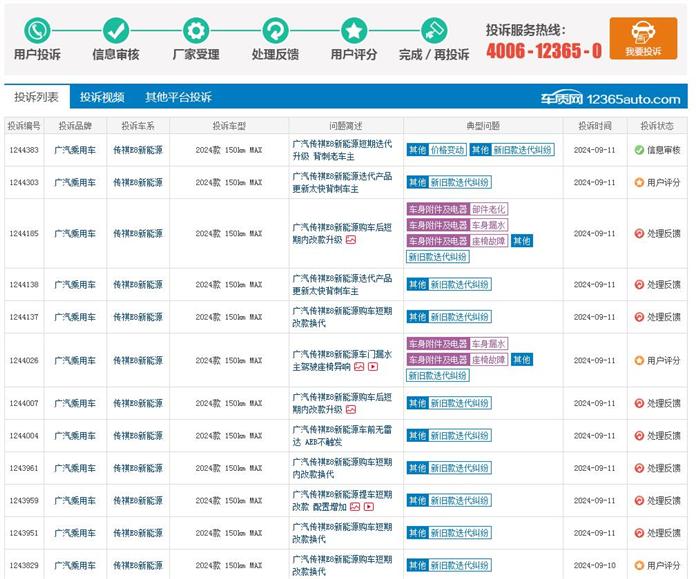
Task: Click the 信息审核 checkmark step icon
Action: 116,30
